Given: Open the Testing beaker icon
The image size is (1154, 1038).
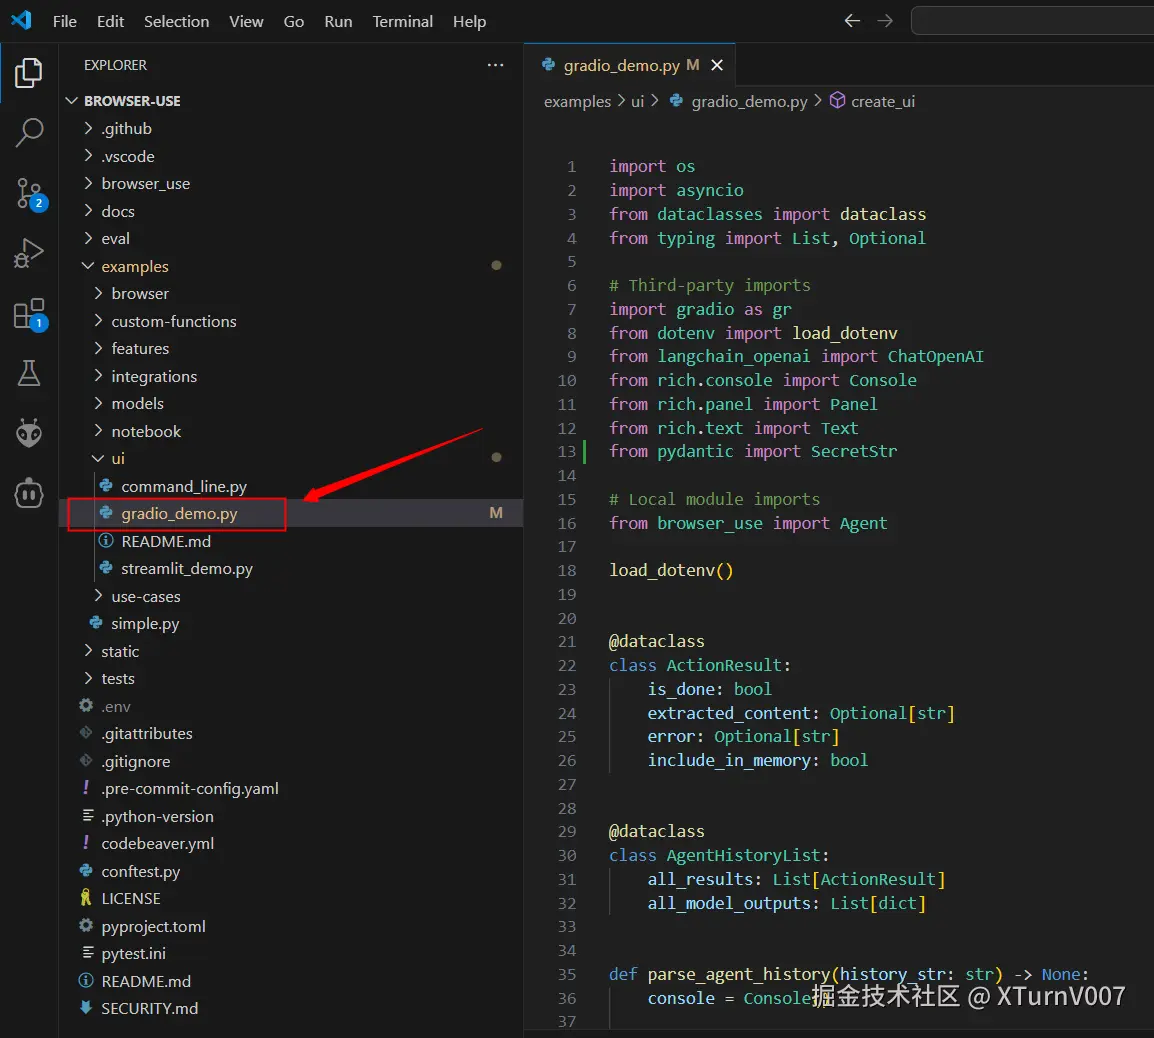Looking at the screenshot, I should [28, 373].
